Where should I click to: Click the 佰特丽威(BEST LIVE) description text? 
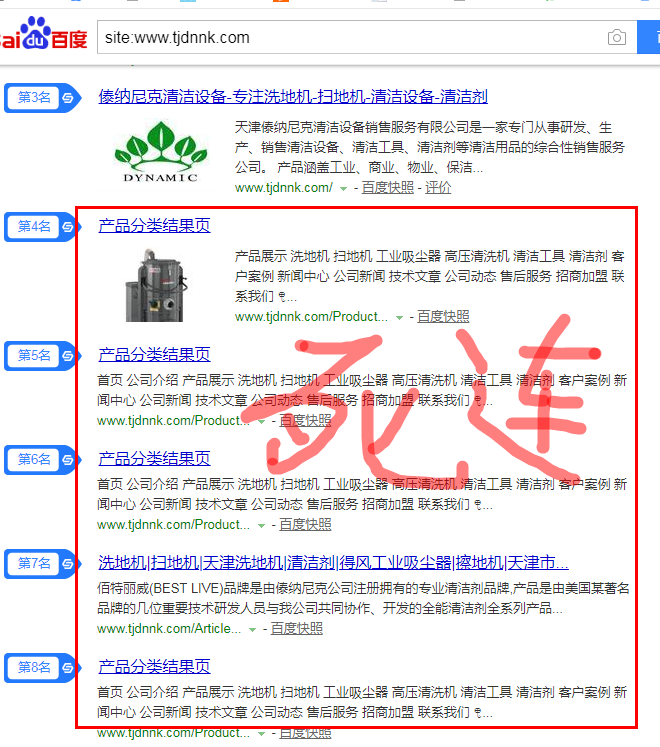tap(363, 598)
